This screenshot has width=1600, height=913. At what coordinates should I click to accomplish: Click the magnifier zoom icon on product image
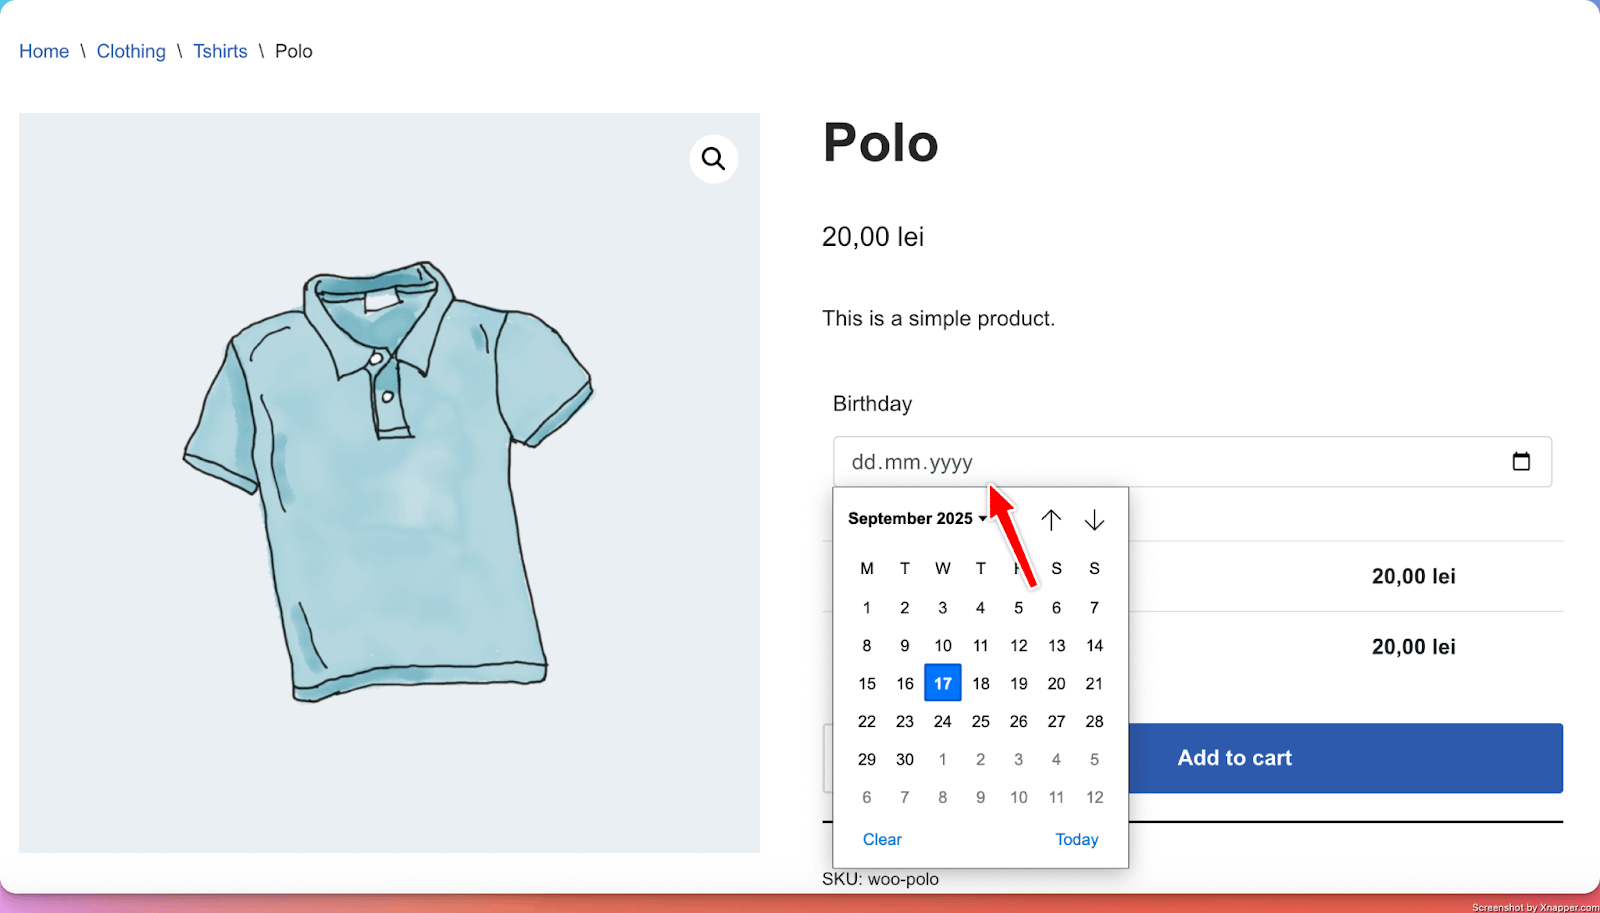point(713,159)
